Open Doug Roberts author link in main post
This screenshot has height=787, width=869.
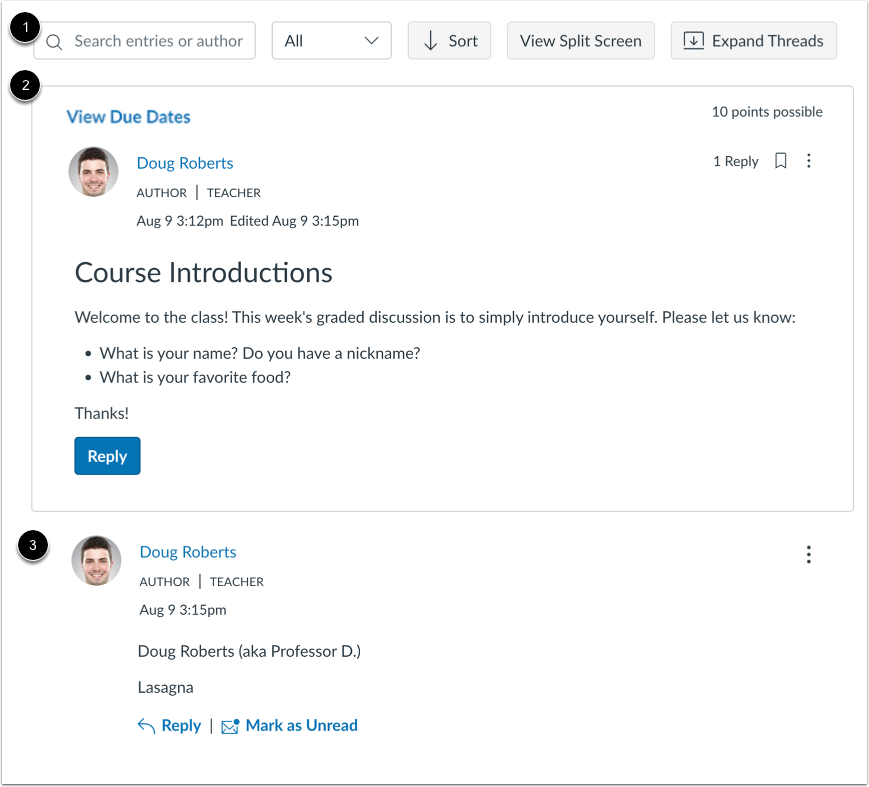185,163
